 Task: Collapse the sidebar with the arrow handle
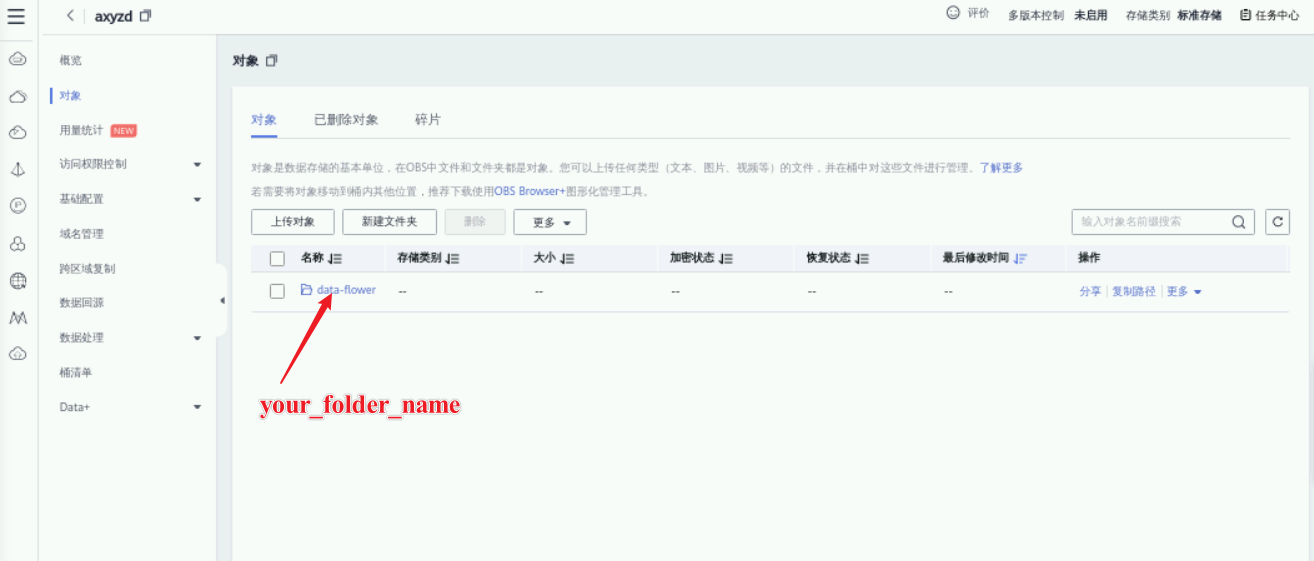221,301
